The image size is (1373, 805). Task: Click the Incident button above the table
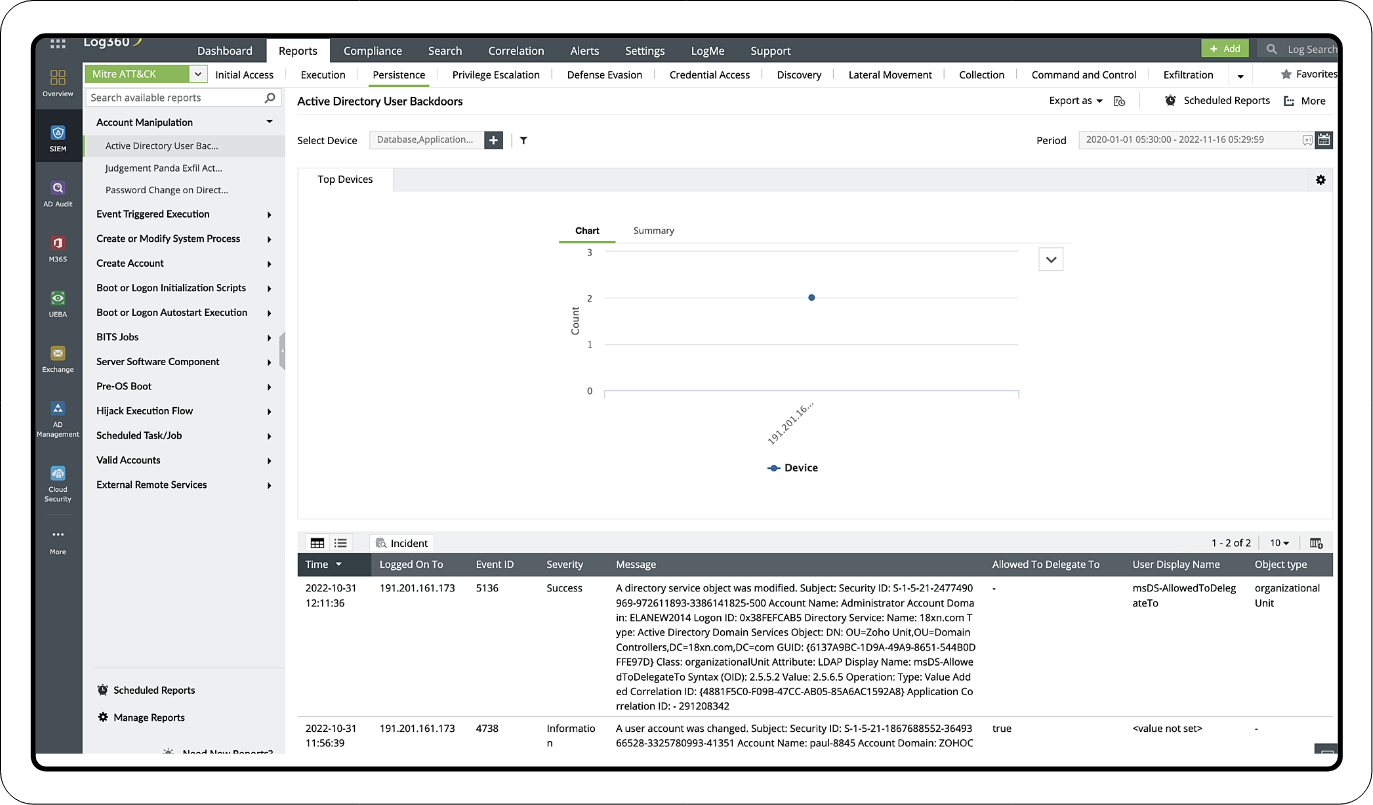click(x=402, y=543)
